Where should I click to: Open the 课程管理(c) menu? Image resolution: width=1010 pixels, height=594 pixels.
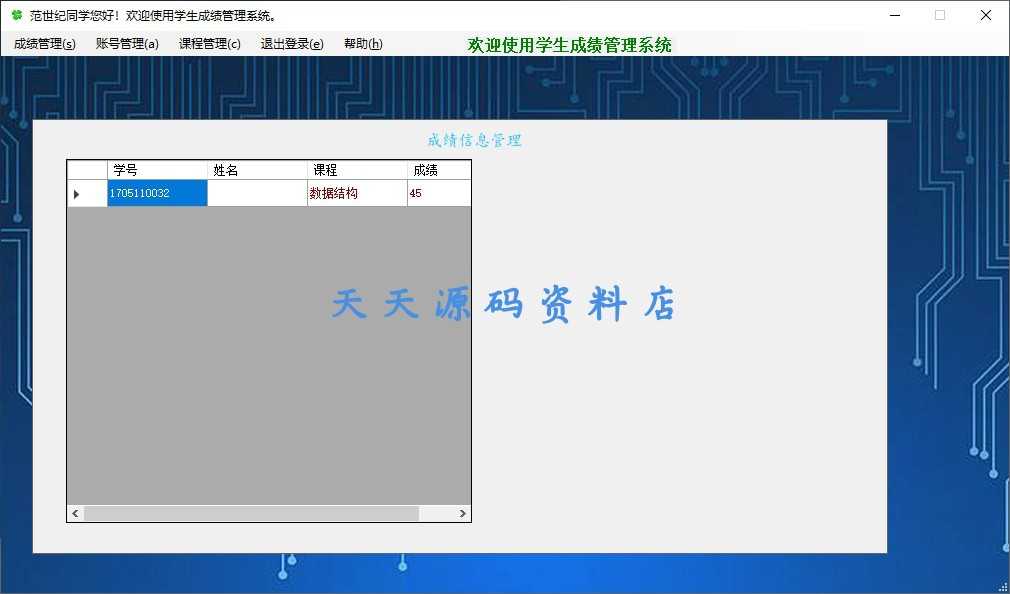pos(209,44)
